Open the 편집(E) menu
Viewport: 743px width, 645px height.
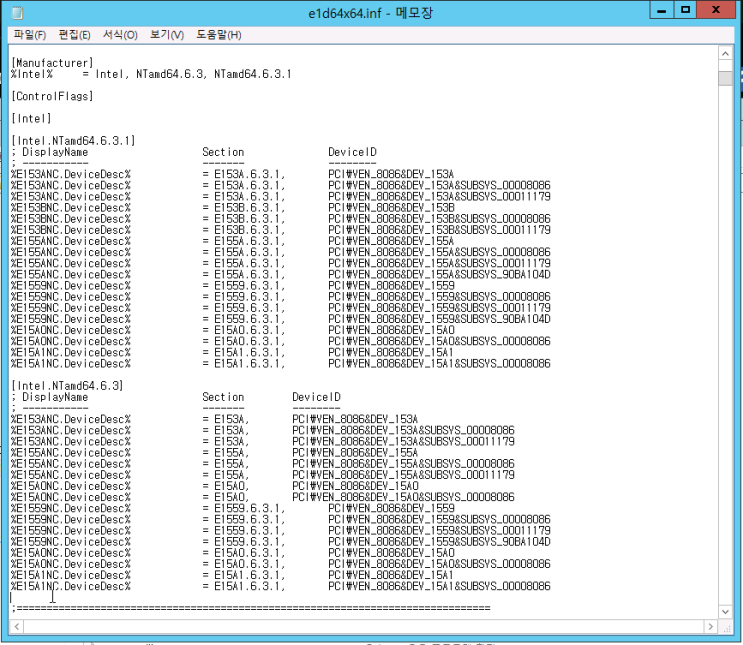pyautogui.click(x=74, y=35)
